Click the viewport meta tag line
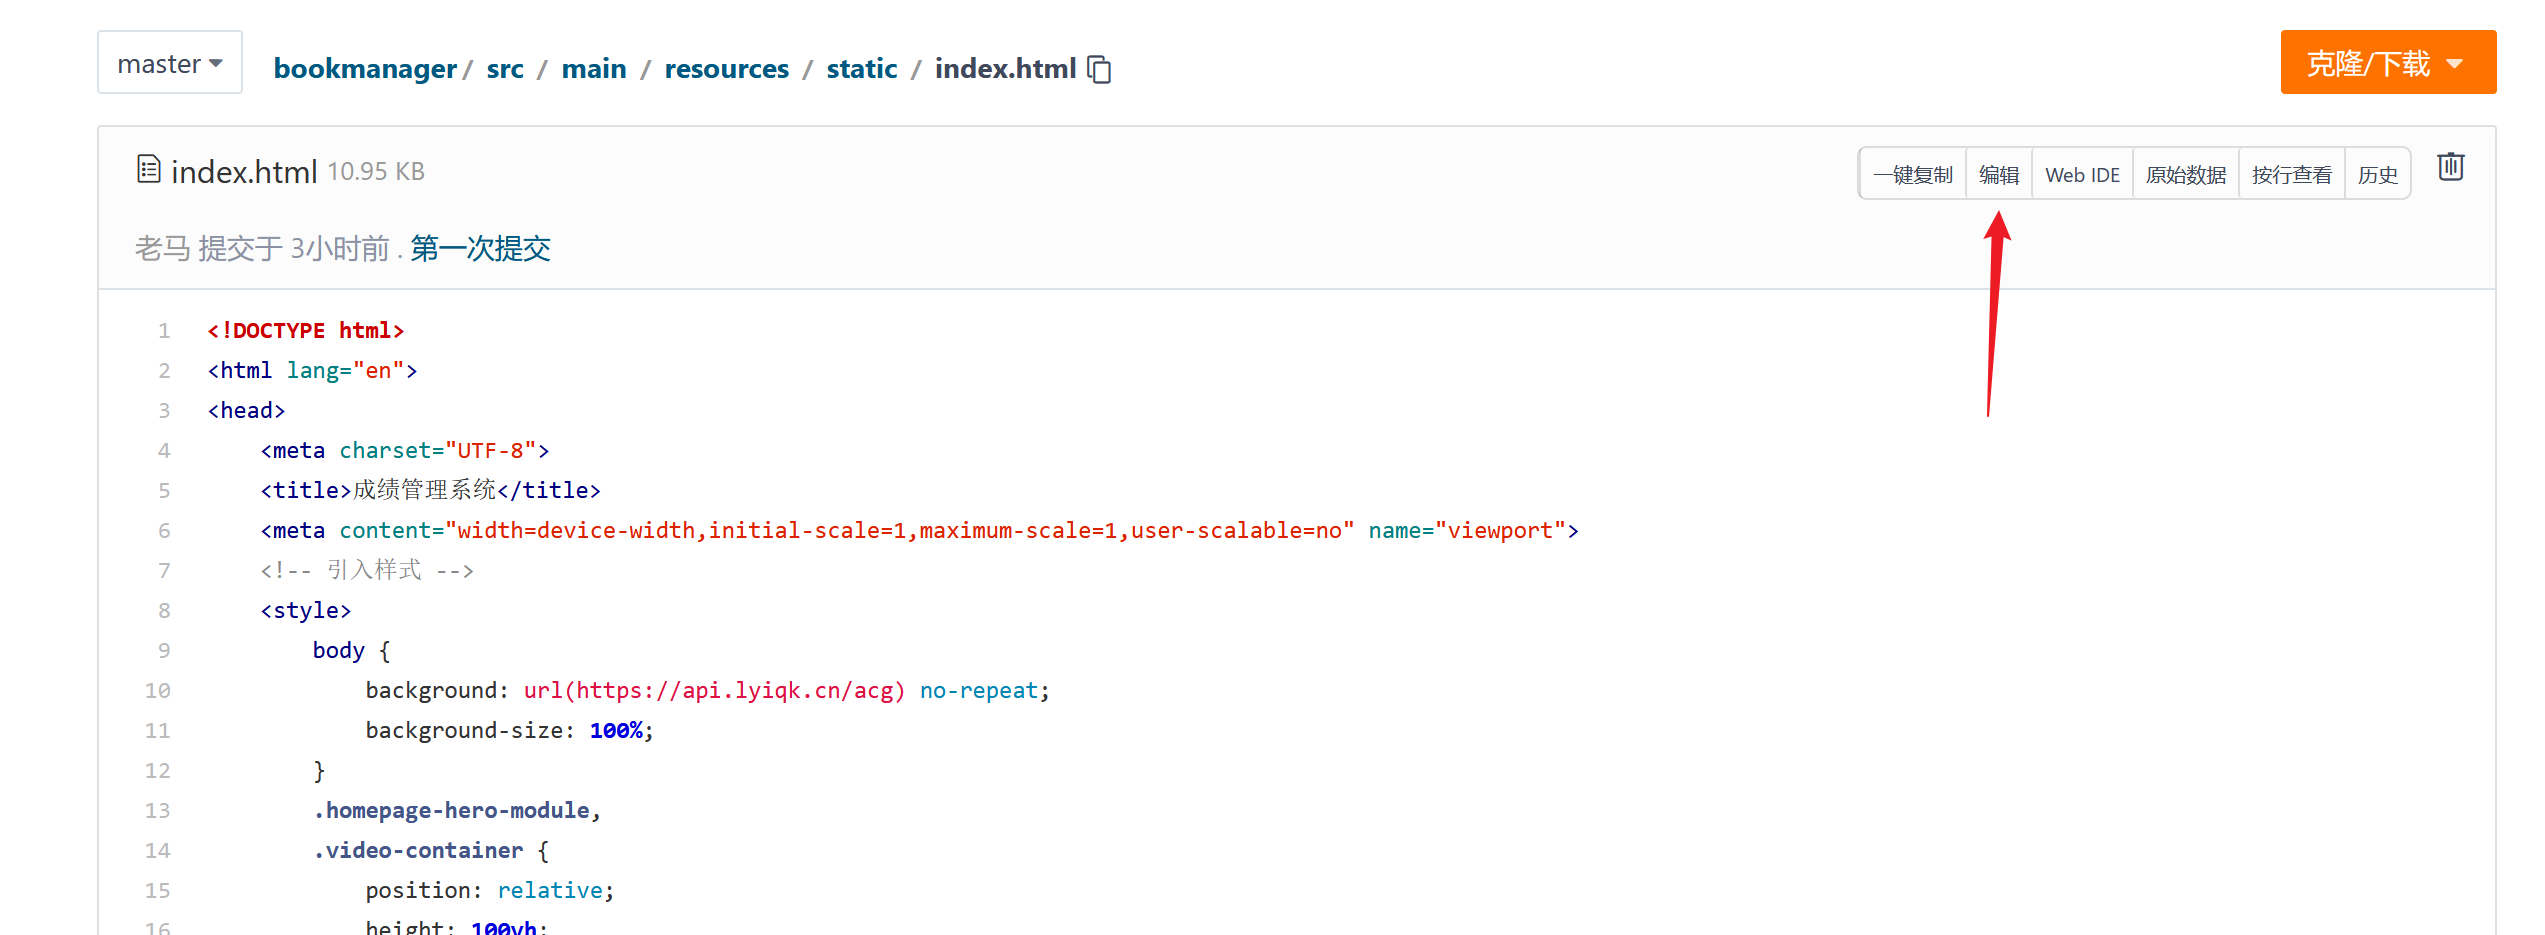 [920, 530]
